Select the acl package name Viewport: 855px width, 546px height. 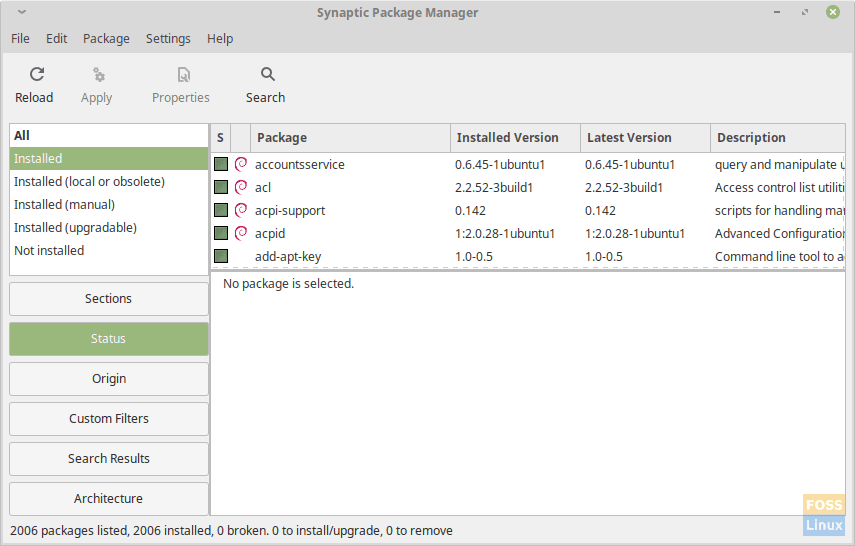pos(263,188)
